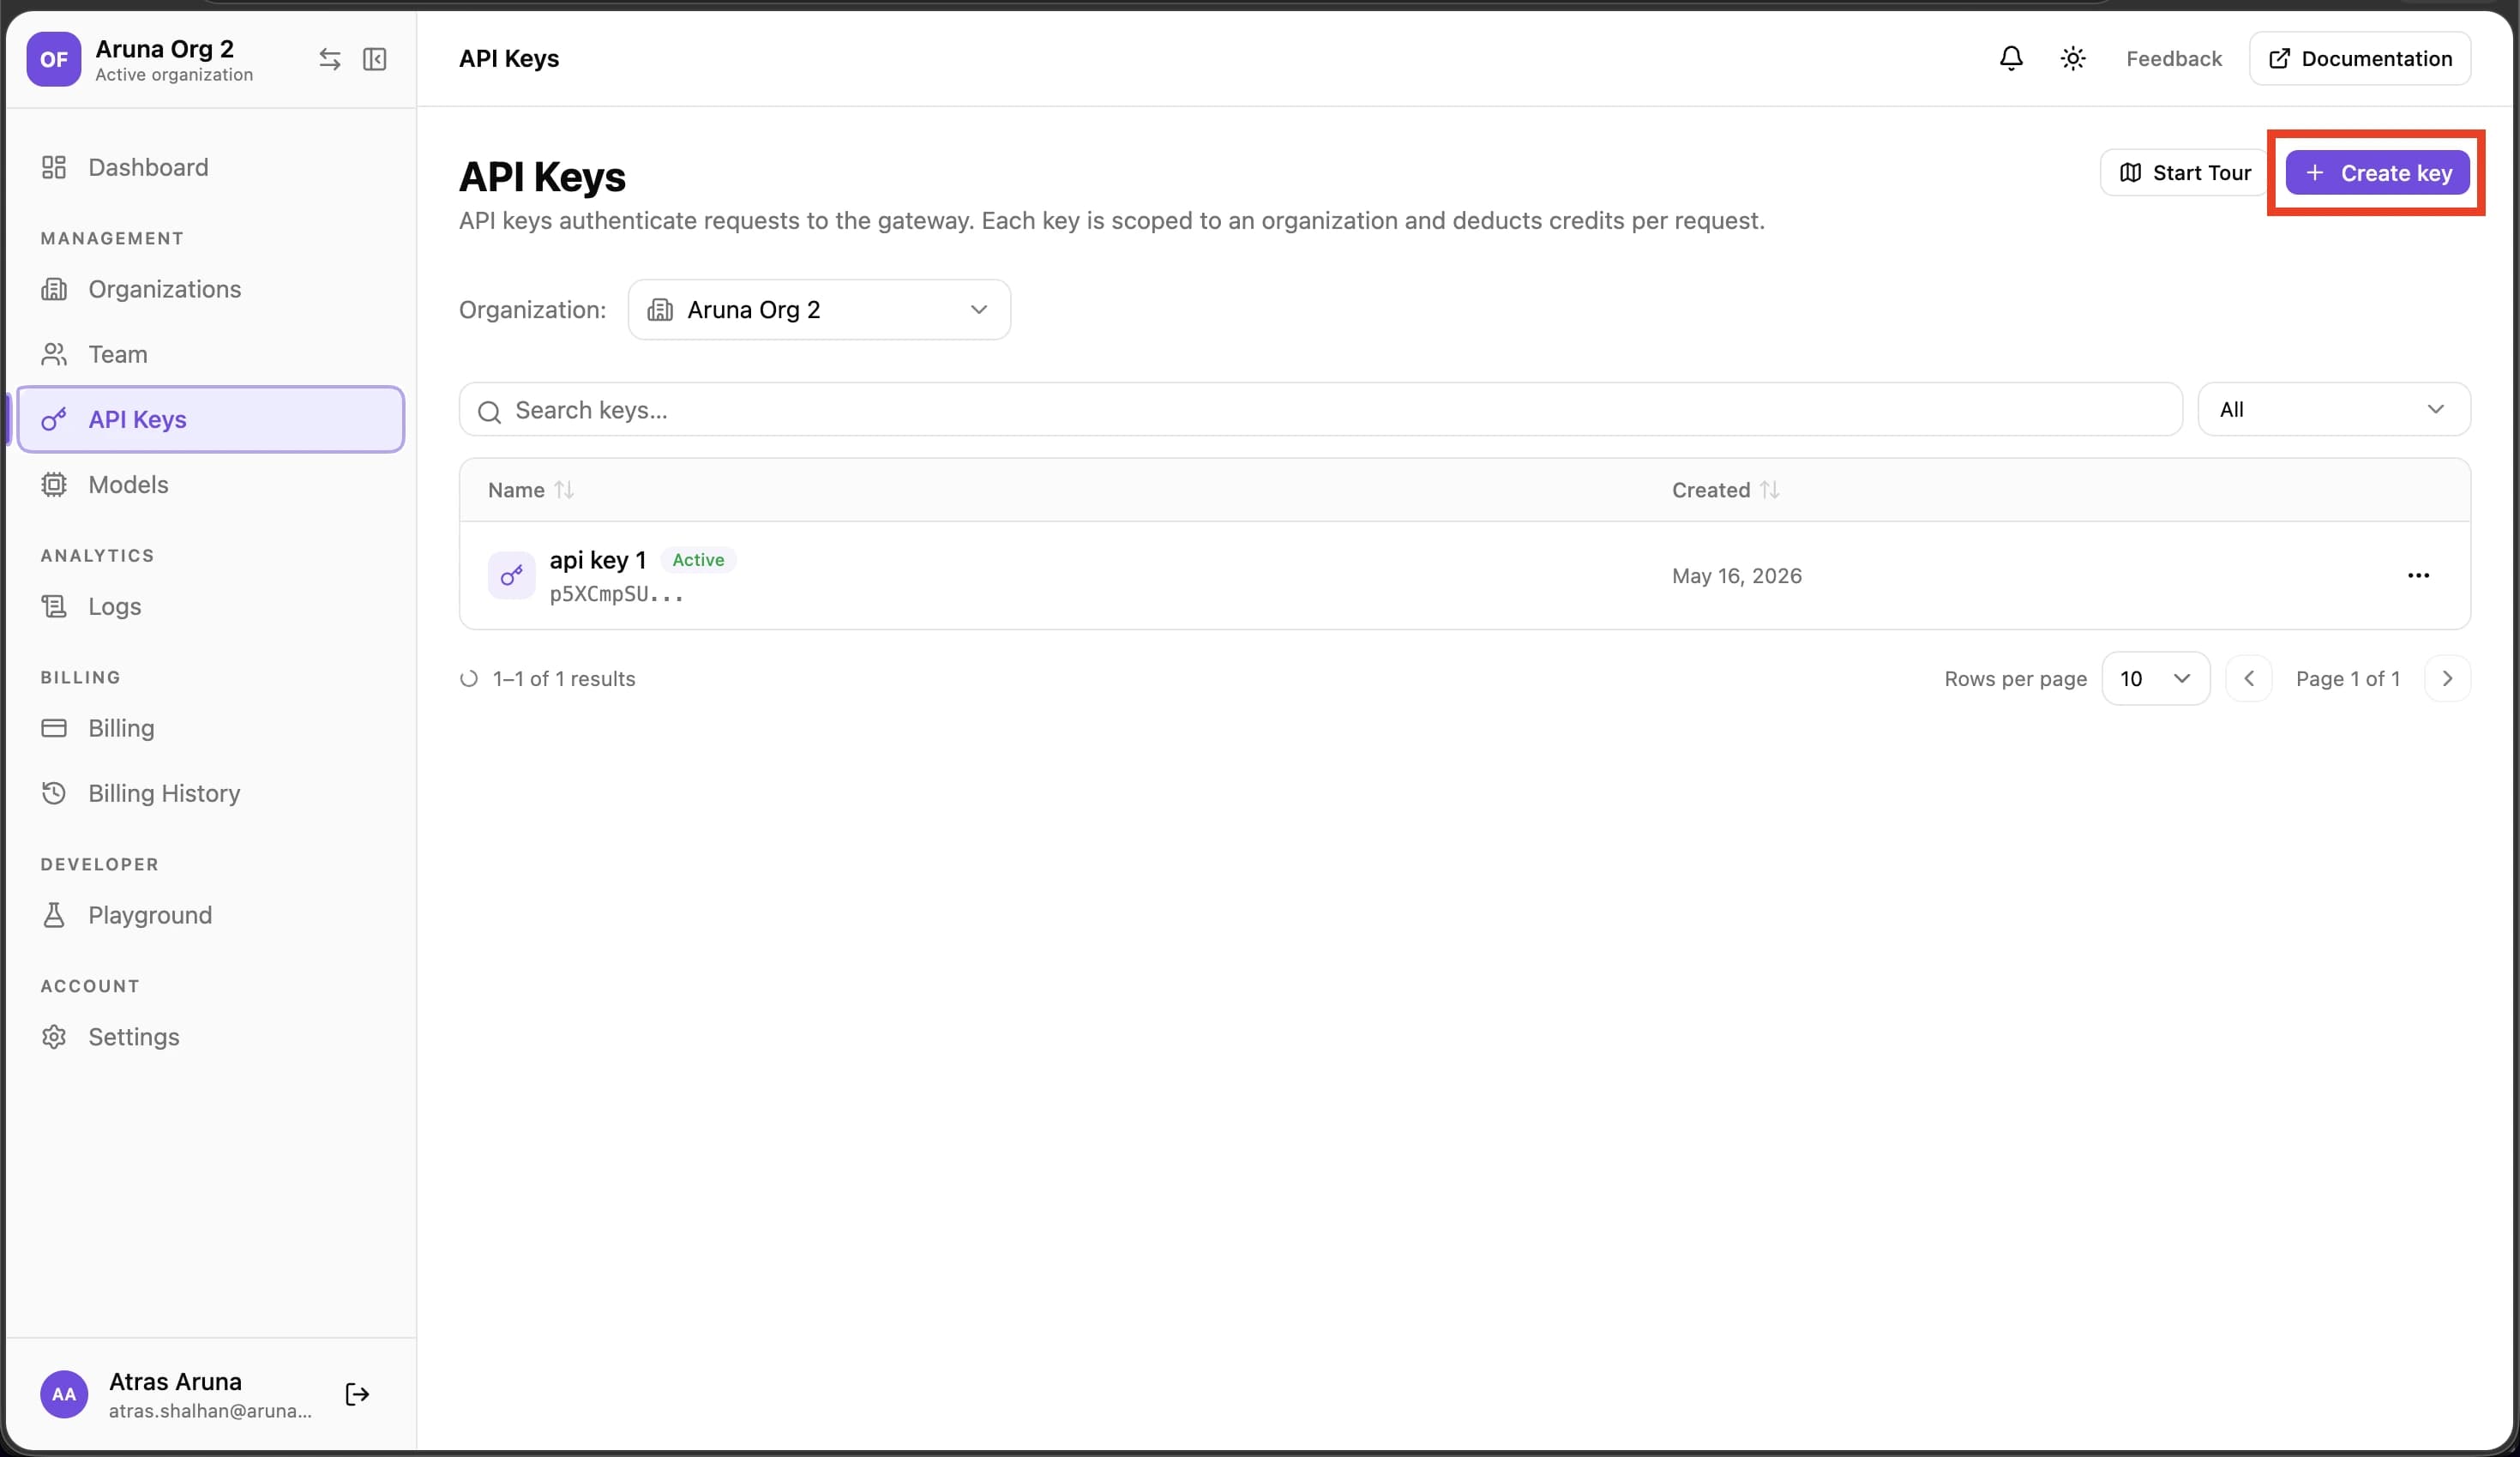Viewport: 2520px width, 1457px height.
Task: Sort keys by the Created column
Action: click(x=1725, y=490)
